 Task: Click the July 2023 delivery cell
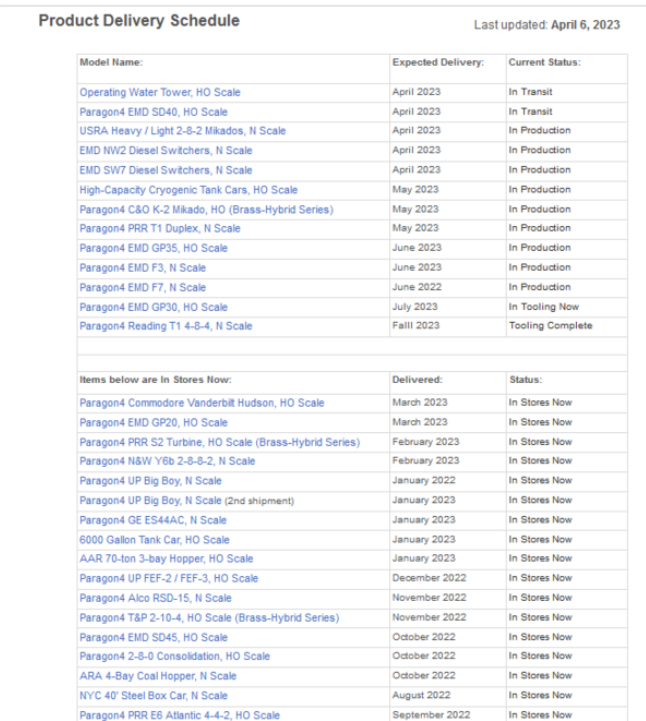tap(415, 307)
